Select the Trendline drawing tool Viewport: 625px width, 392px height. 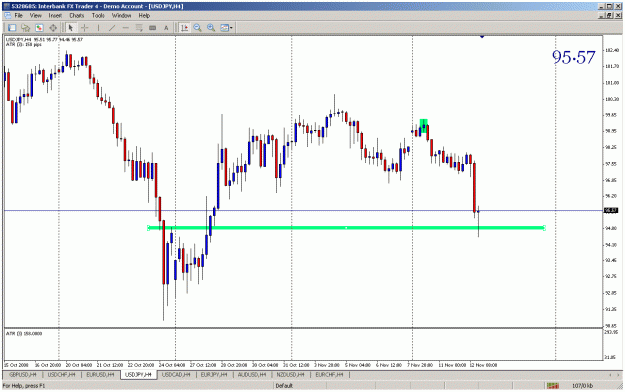[x=112, y=28]
